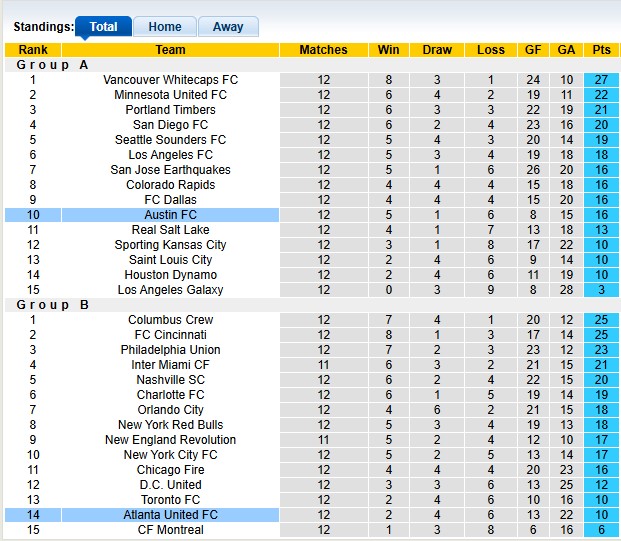621x541 pixels.
Task: Click Vancouver Whitecaps points cell showing 27
Action: 602,80
